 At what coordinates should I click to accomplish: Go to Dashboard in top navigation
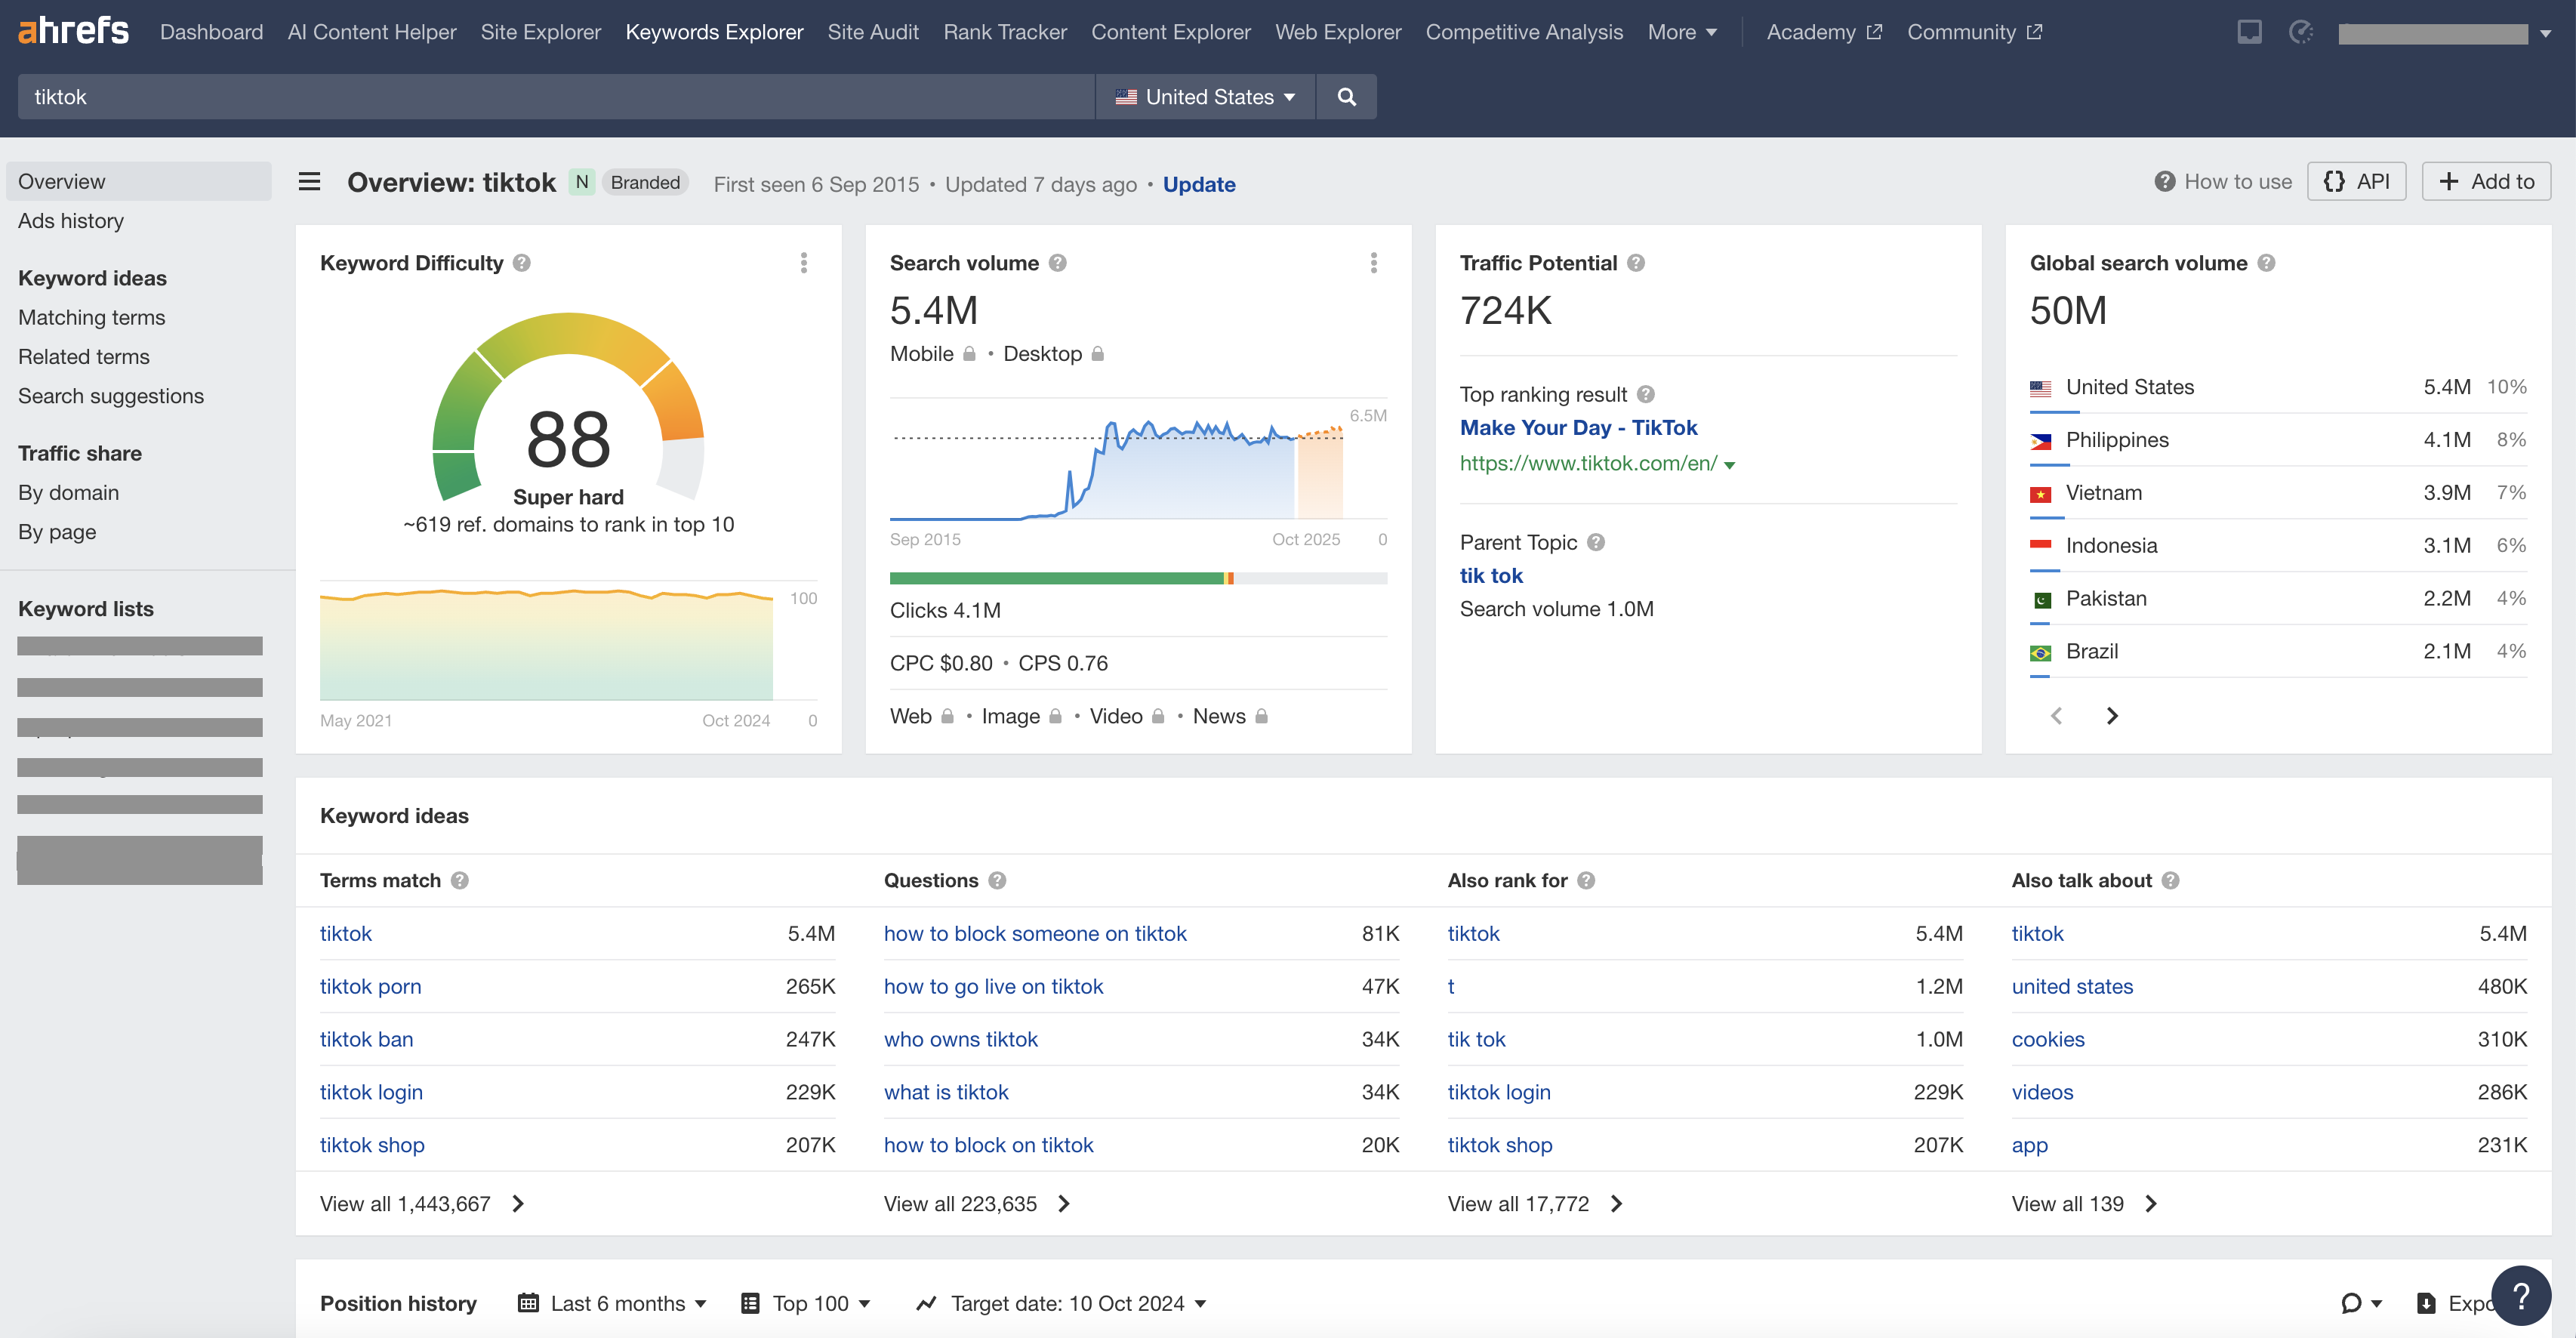[212, 32]
